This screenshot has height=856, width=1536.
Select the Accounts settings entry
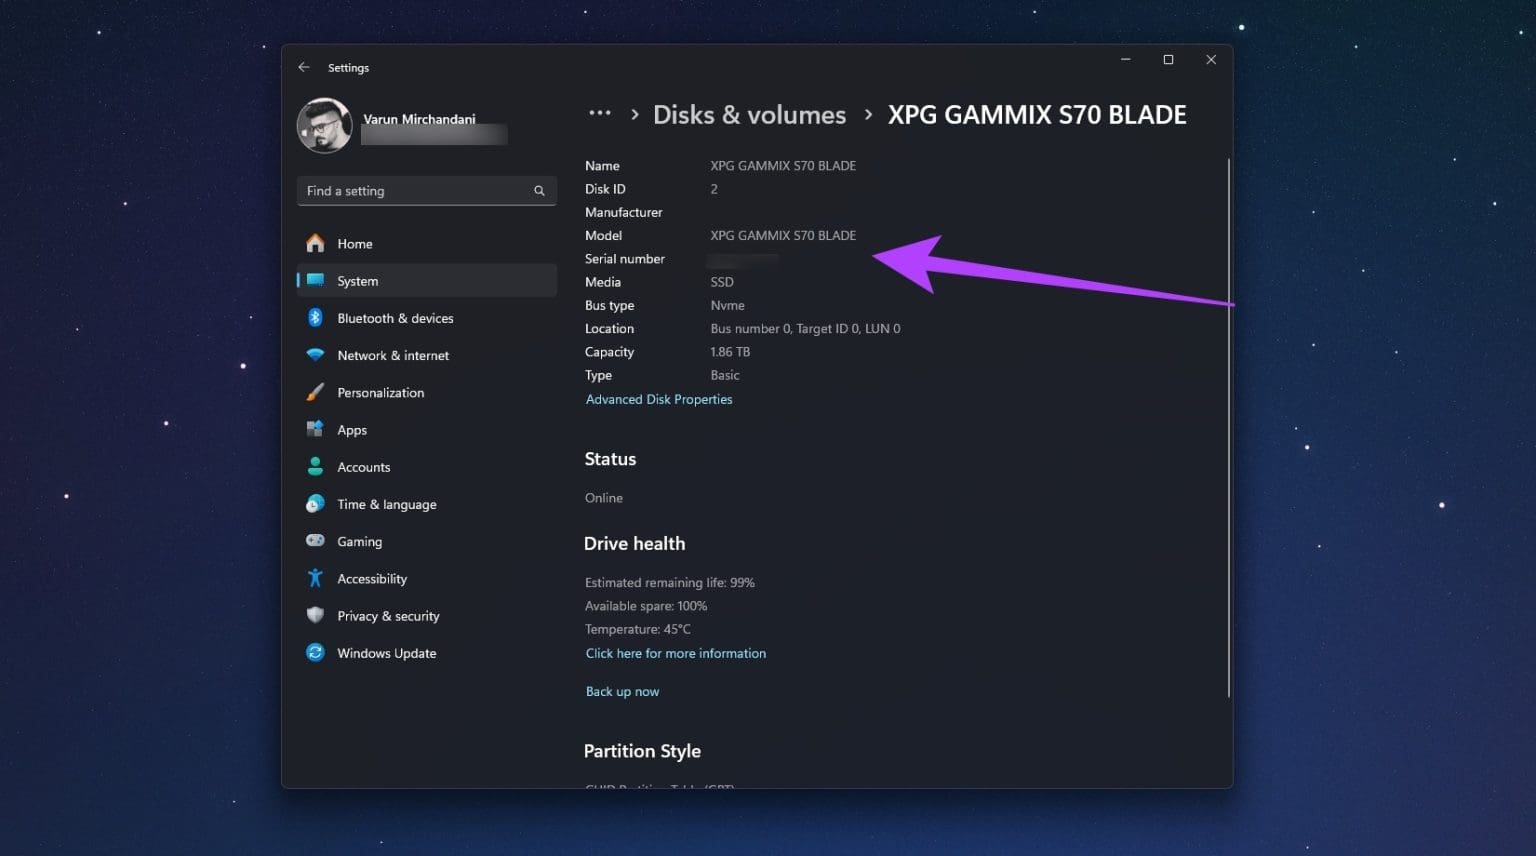pos(363,466)
